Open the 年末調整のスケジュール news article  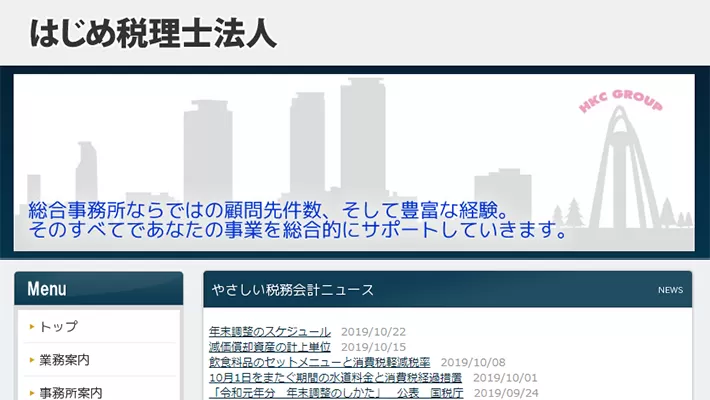[x=270, y=331]
